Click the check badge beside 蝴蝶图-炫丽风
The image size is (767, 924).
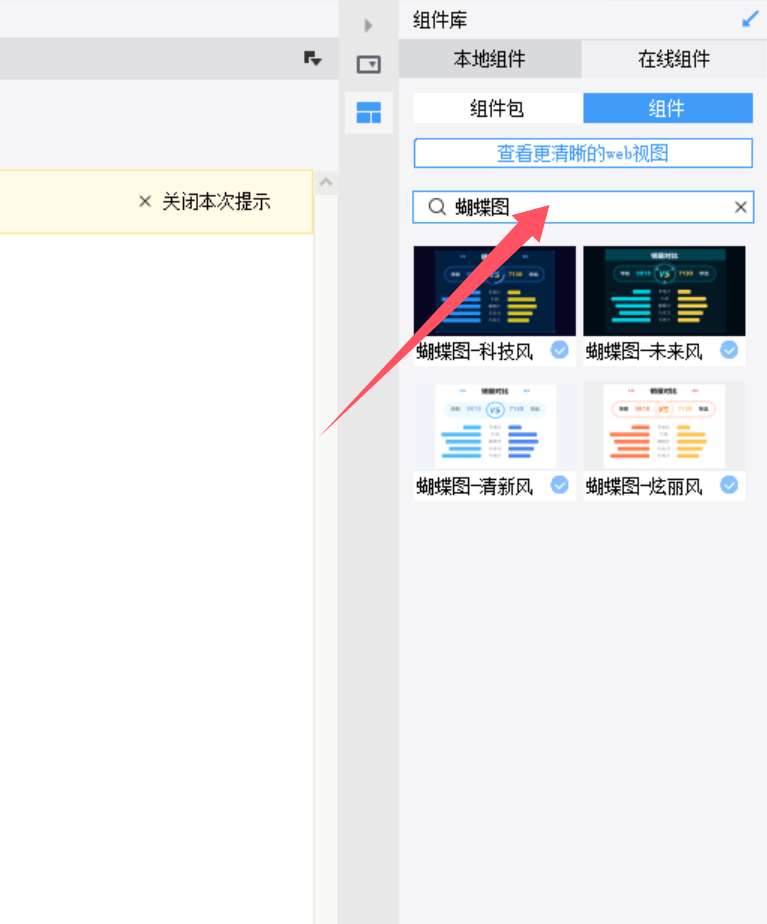(x=729, y=485)
